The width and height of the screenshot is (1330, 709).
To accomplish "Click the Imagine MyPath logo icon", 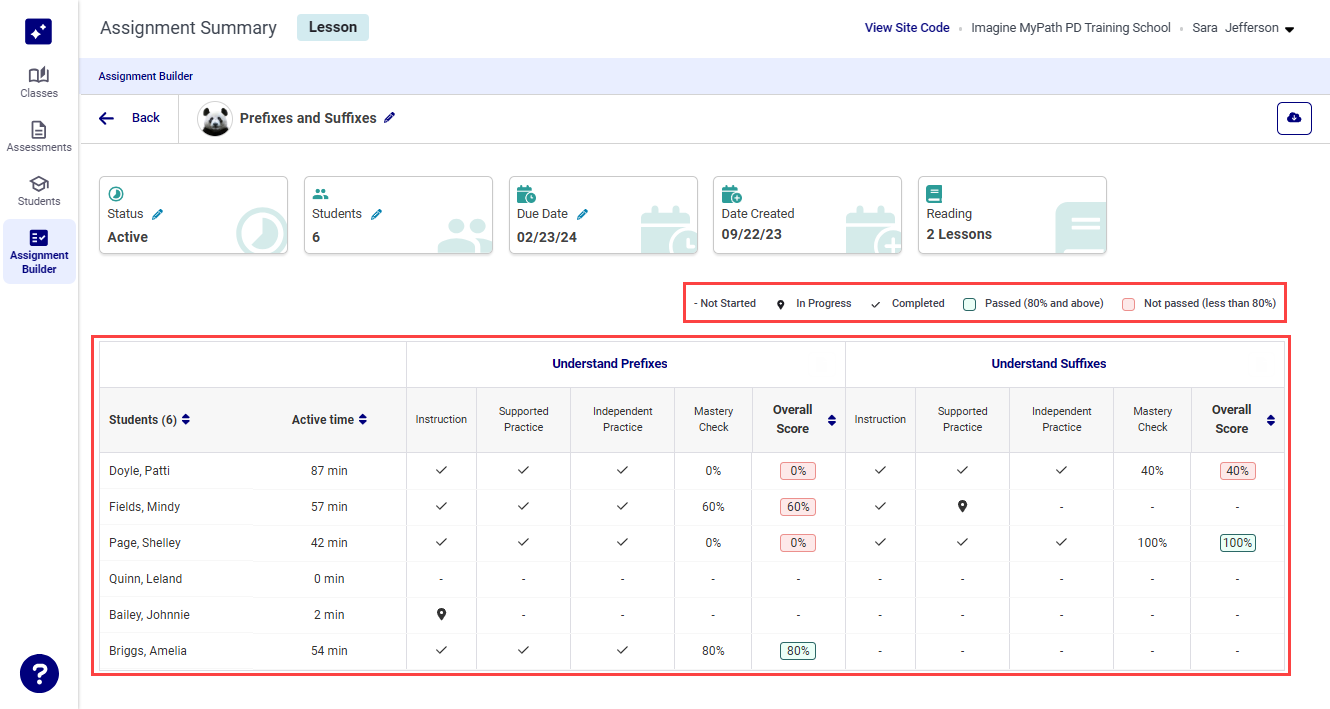I will pos(39,32).
